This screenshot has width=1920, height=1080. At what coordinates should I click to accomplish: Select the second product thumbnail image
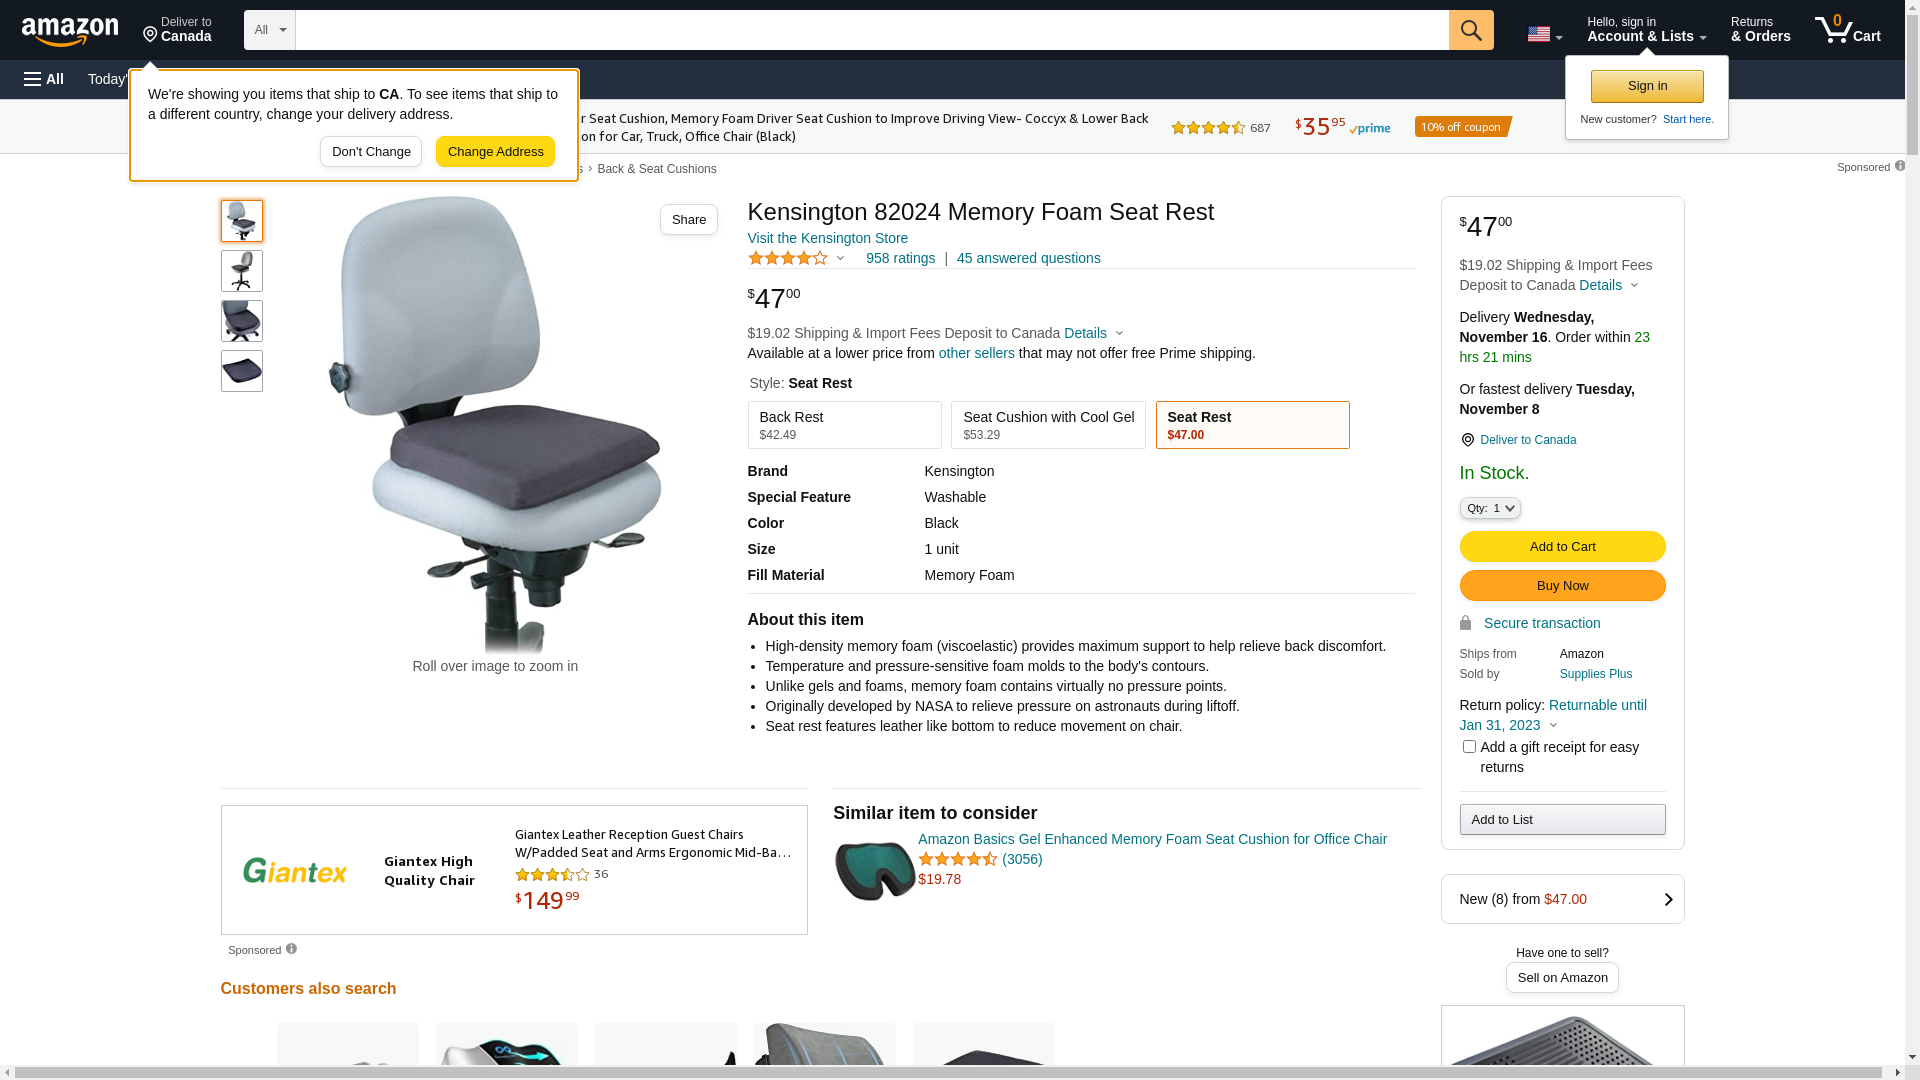coord(242,271)
